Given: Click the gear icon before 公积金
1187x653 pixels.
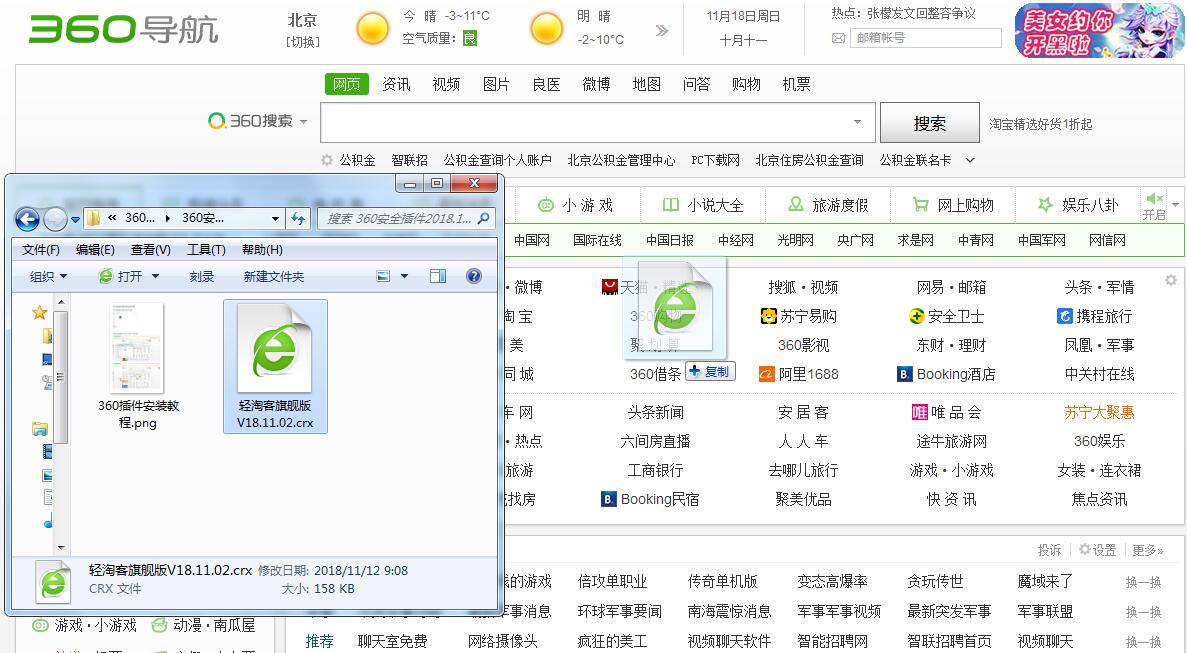Looking at the screenshot, I should point(327,160).
